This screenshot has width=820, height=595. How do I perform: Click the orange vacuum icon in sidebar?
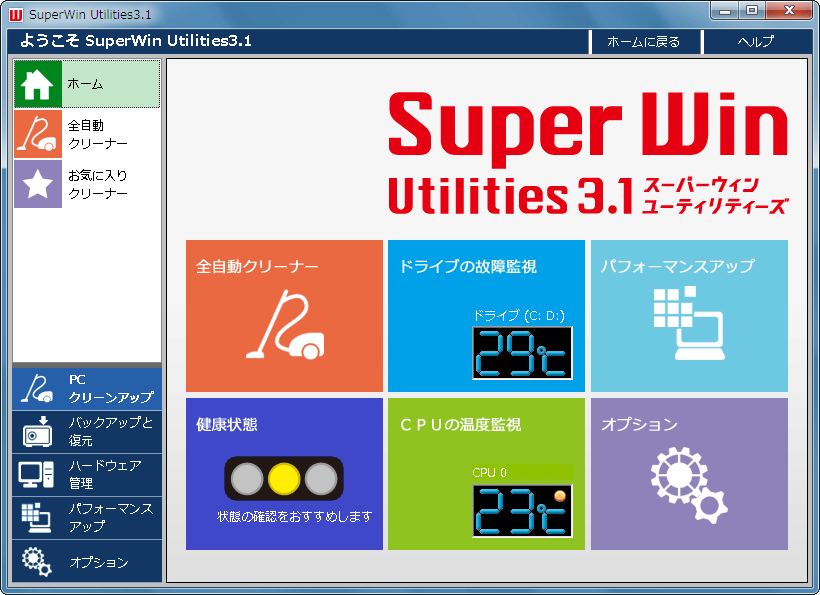point(38,134)
